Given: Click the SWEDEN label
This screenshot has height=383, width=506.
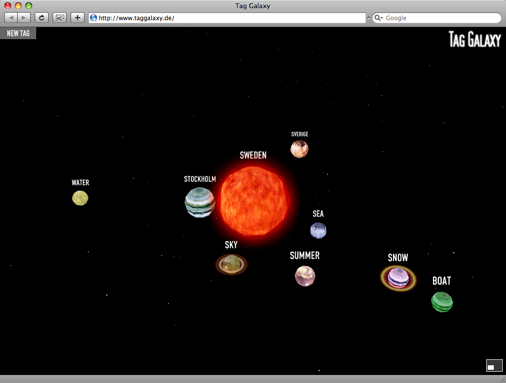Looking at the screenshot, I should point(253,155).
